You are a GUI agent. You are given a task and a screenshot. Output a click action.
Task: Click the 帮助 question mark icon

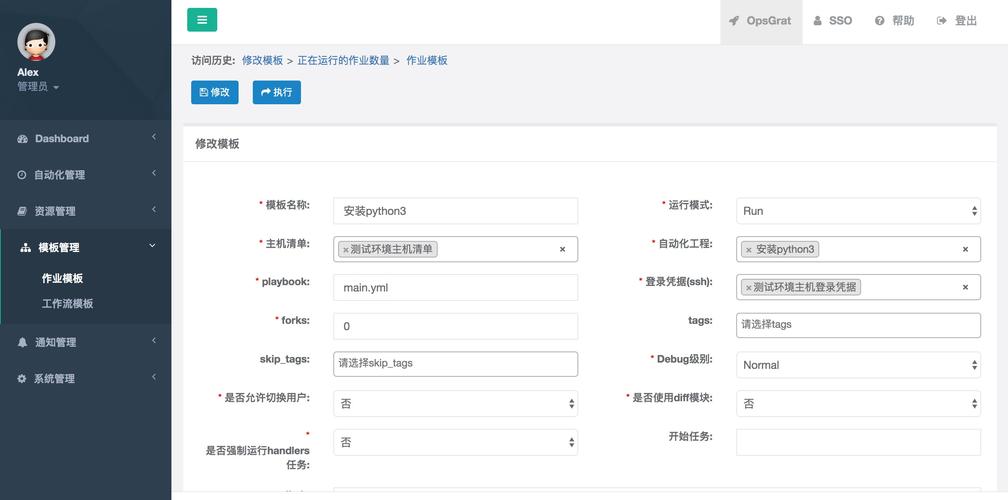pos(879,21)
